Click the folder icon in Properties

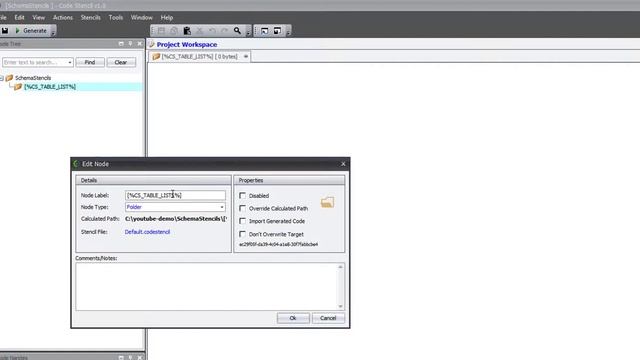pyautogui.click(x=327, y=202)
